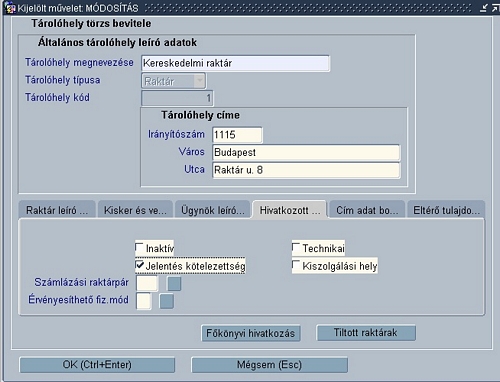The image size is (500, 382).
Task: Click the Érvényesíthető fiz.mód label
Action: [78, 300]
